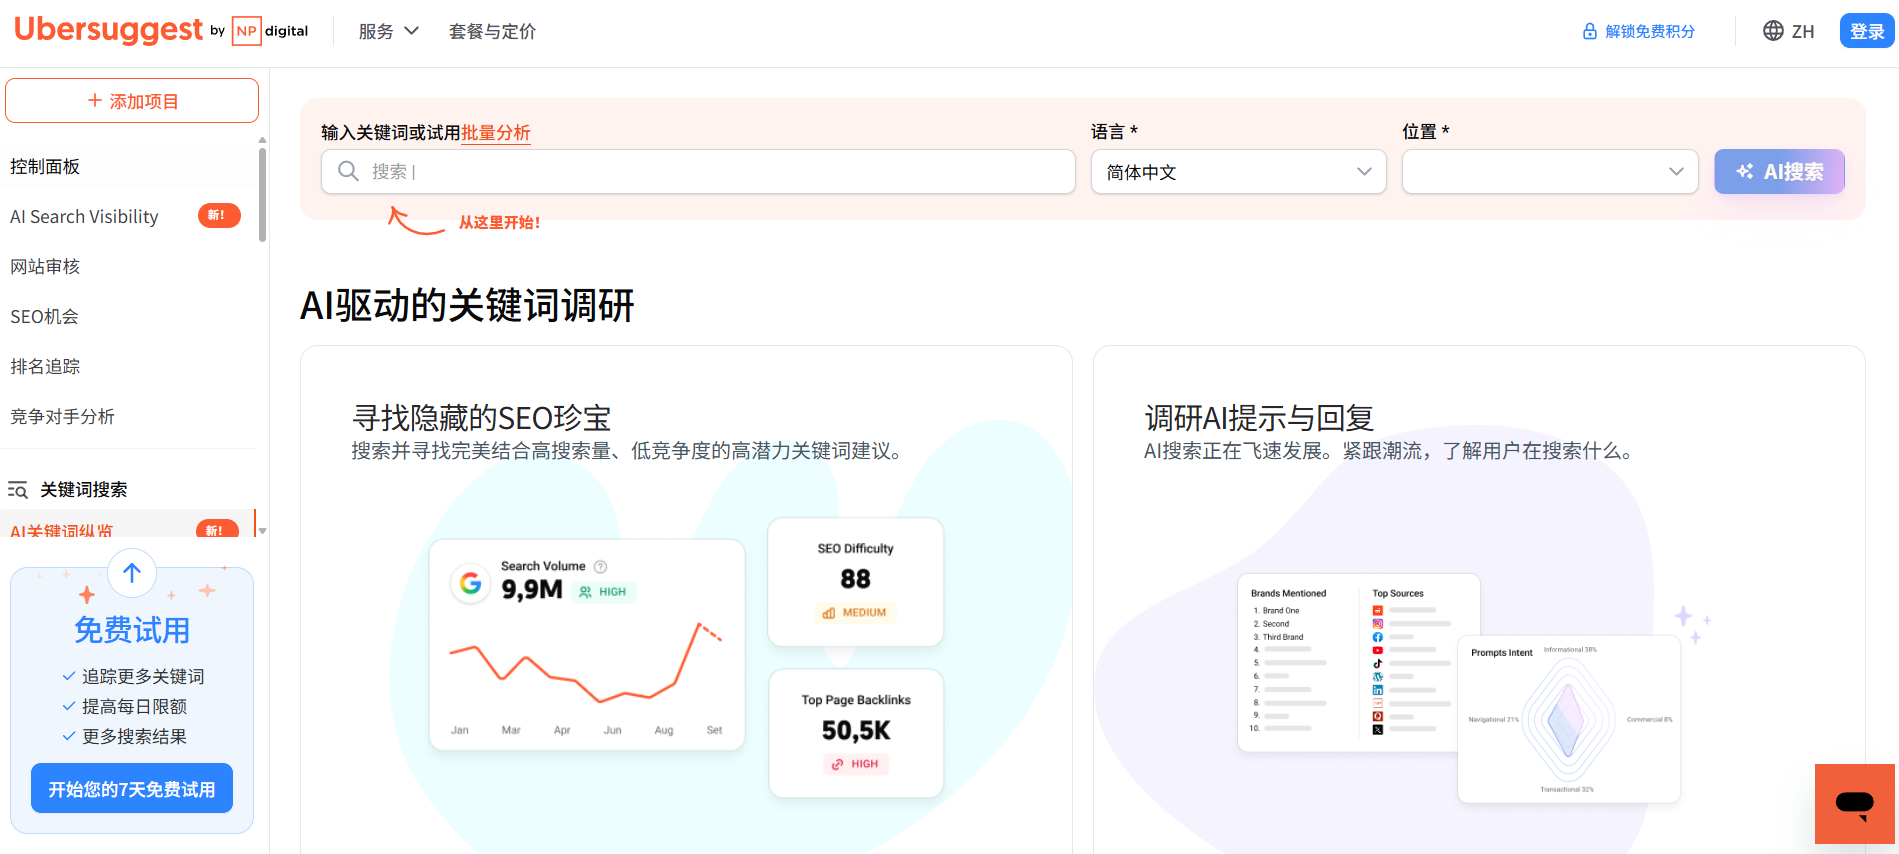Open 套餐与定价 in top navigation

tap(492, 32)
